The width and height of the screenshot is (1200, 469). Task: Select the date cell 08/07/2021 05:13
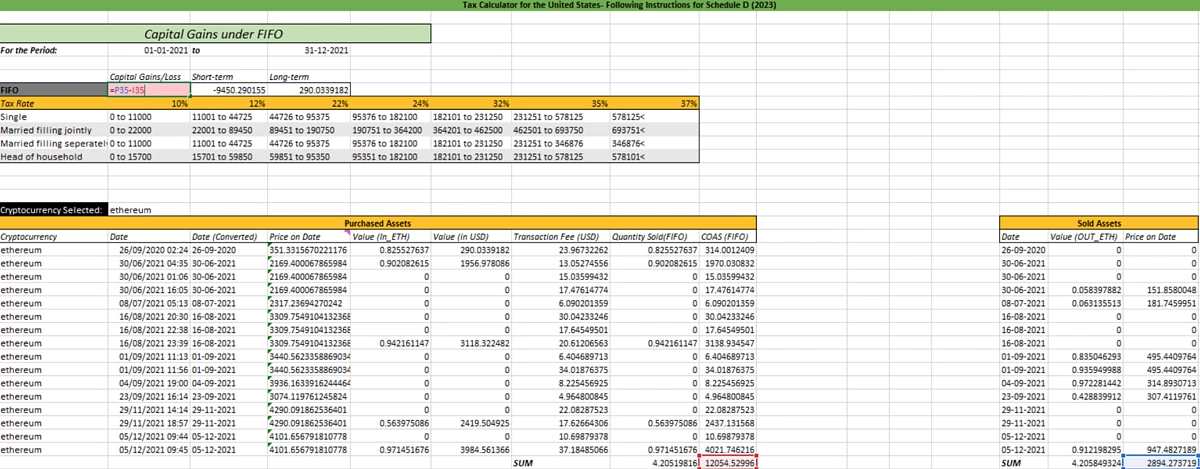pos(147,302)
